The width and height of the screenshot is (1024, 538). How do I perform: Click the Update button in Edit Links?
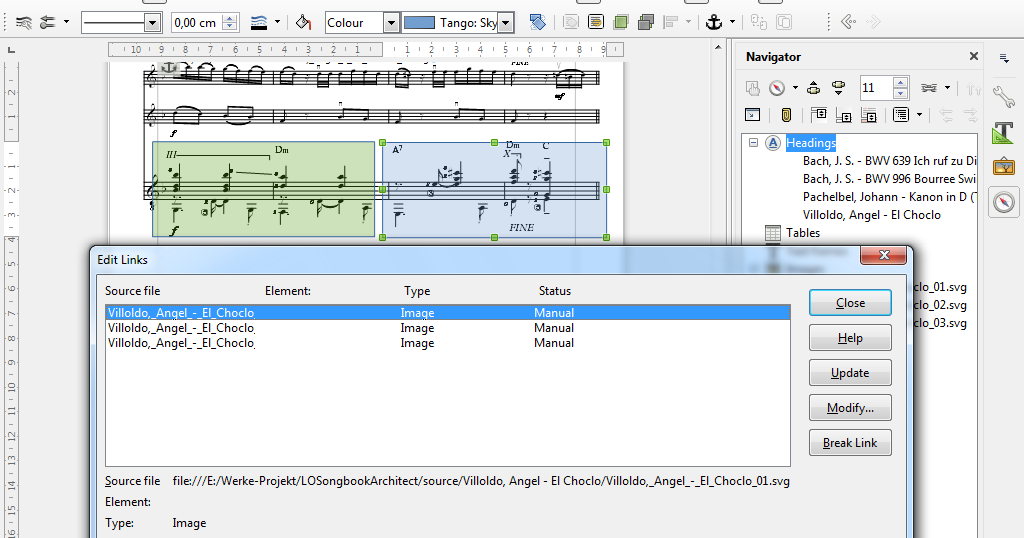pos(850,373)
